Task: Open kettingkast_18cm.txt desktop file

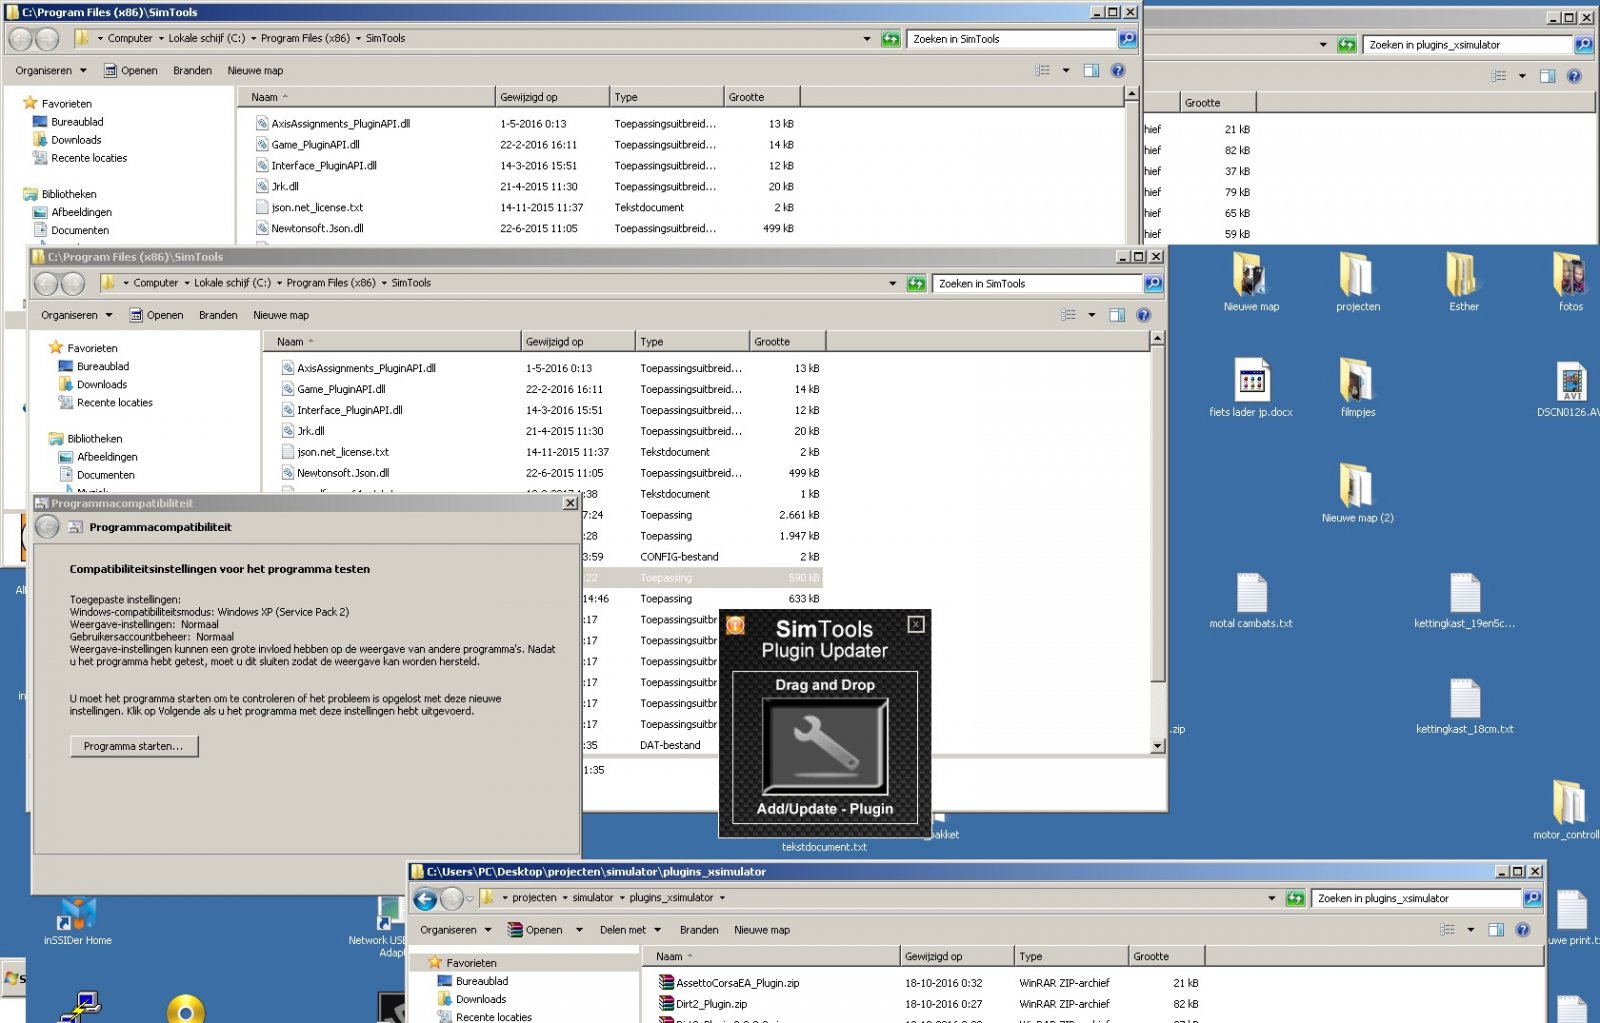Action: coord(1464,706)
